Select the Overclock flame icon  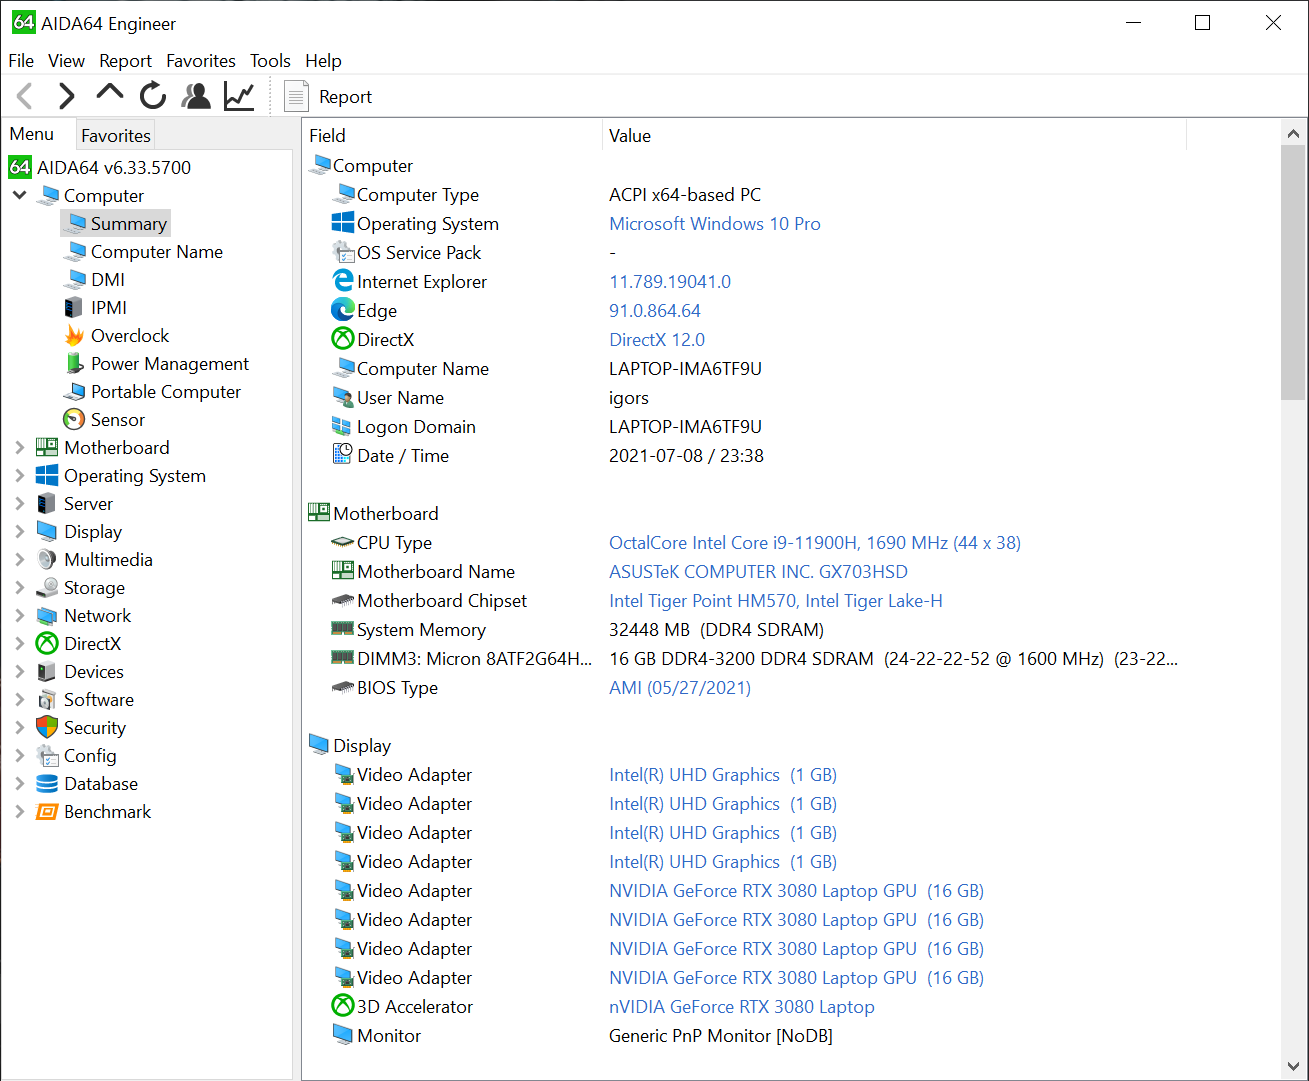74,336
